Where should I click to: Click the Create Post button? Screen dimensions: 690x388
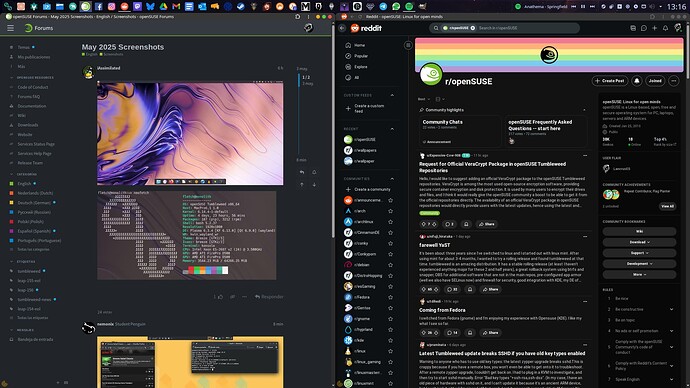point(609,81)
